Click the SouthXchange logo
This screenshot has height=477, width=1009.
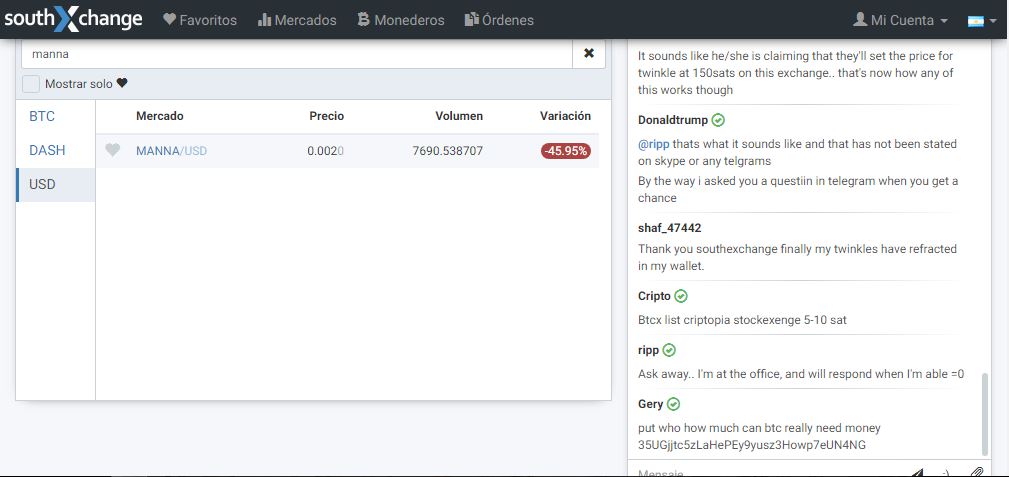[73, 19]
